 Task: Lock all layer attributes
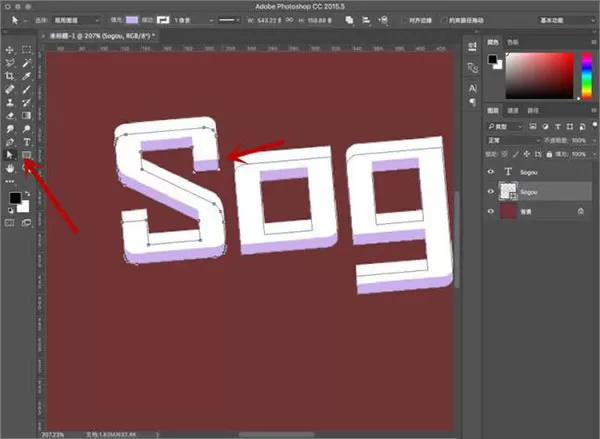[549, 154]
